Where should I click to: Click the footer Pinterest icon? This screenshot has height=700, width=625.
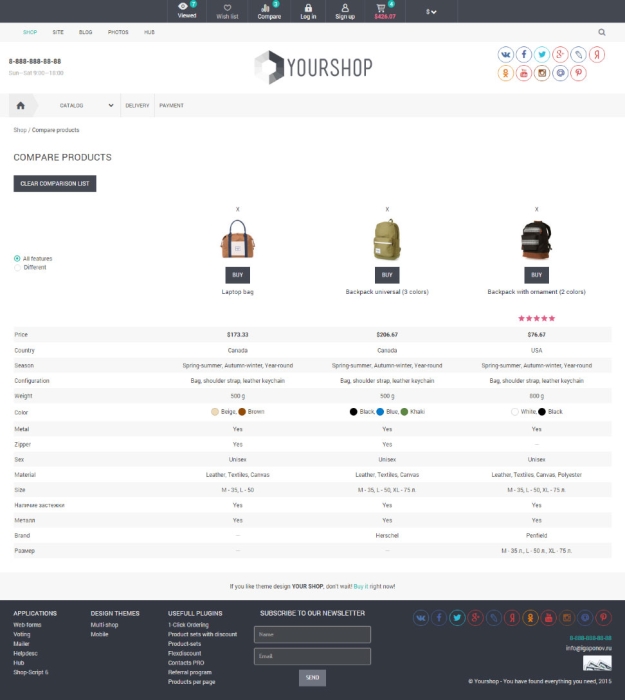click(604, 618)
